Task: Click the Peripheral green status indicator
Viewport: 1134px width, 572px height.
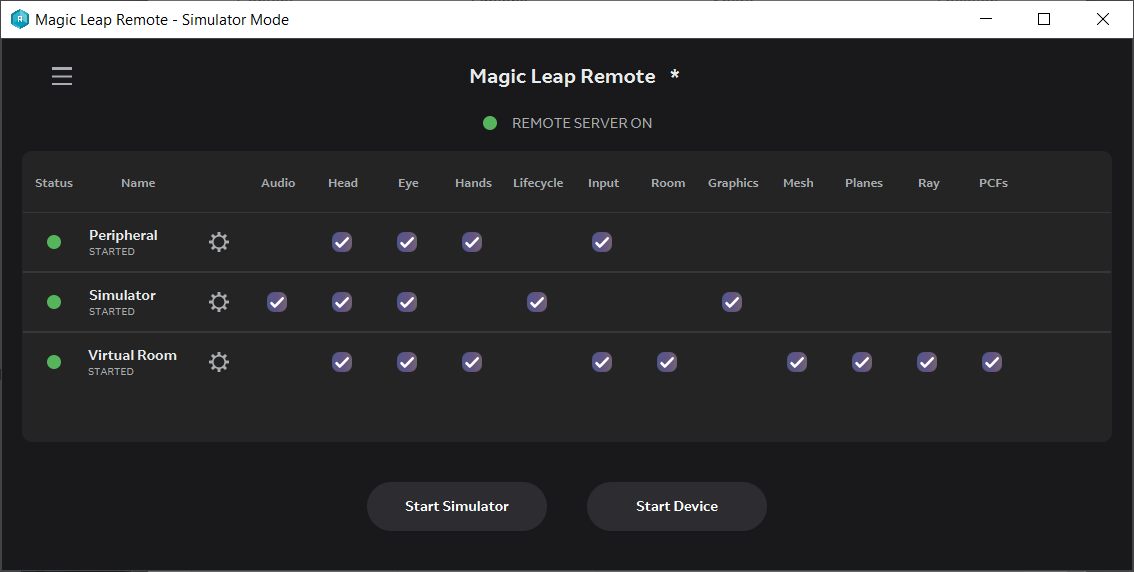Action: 54,242
